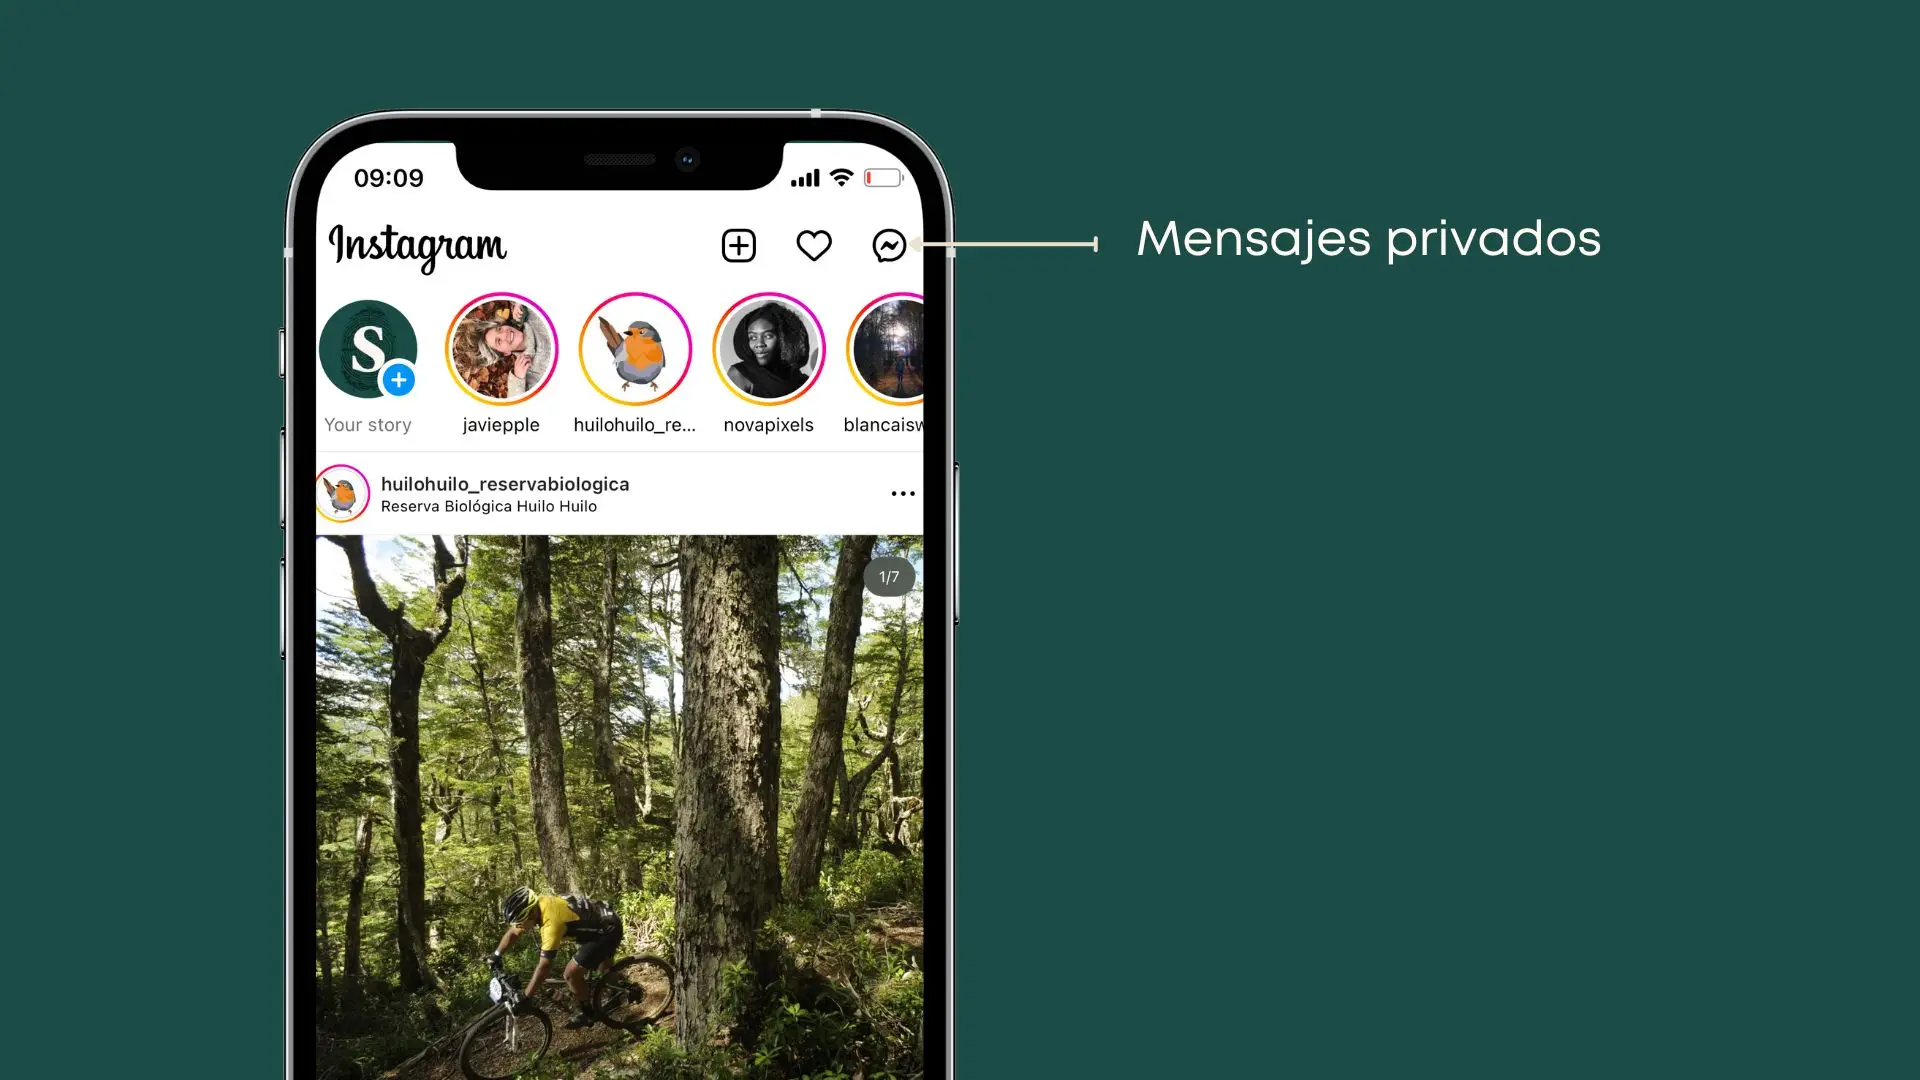The width and height of the screenshot is (1920, 1080).
Task: Select Reserva Biológica Huilo Huilo subtitle
Action: [x=488, y=506]
